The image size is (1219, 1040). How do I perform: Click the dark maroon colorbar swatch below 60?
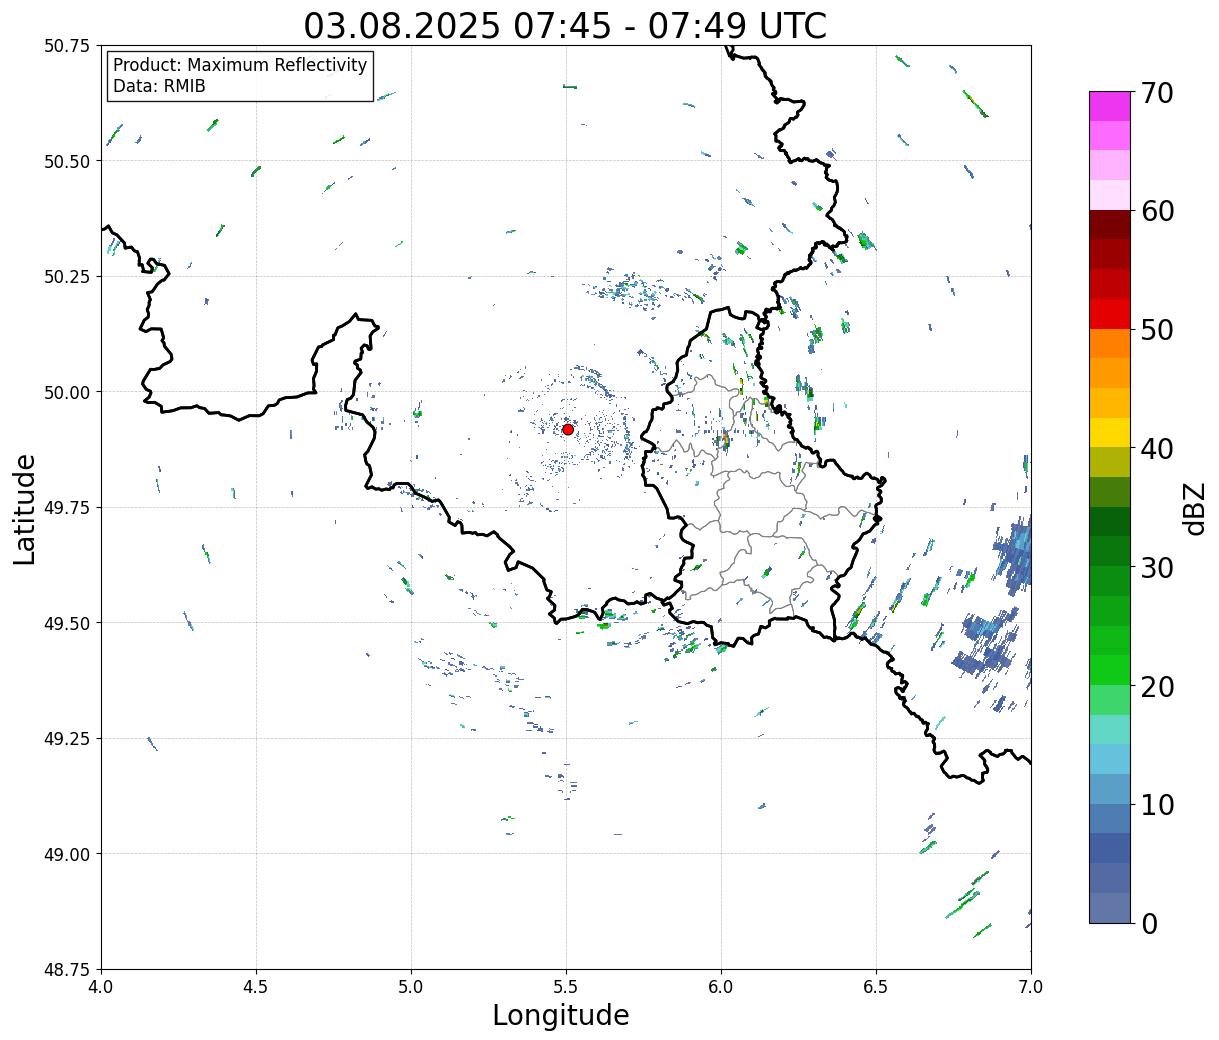1110,225
